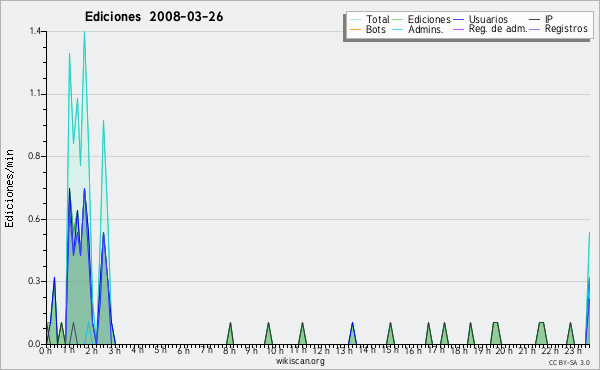Click the 8 h x-axis label
This screenshot has height=370, width=600.
[229, 350]
